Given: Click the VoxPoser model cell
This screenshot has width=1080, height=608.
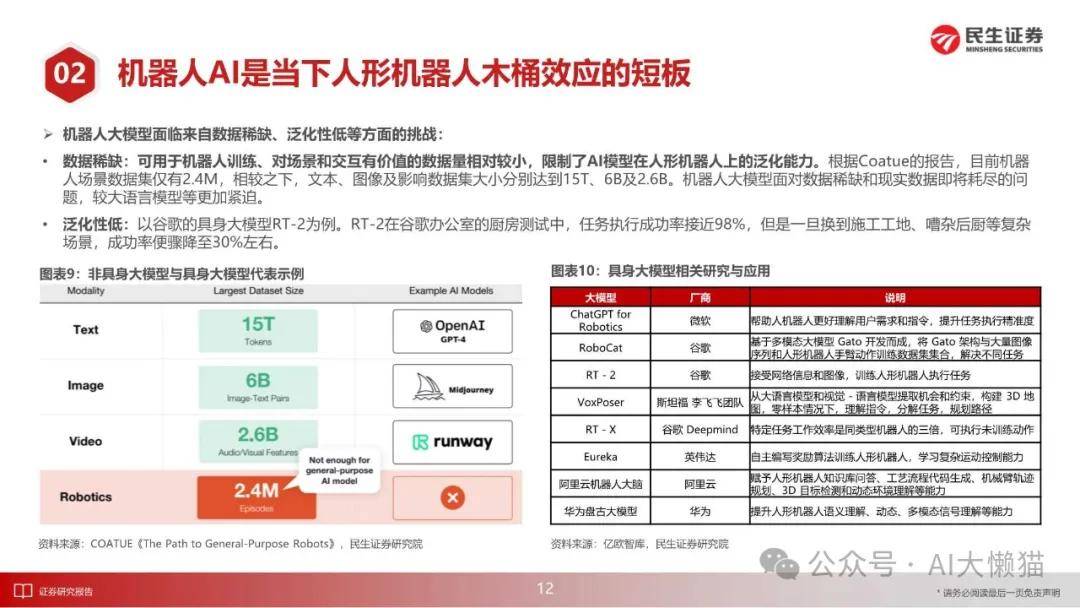Looking at the screenshot, I should (601, 402).
